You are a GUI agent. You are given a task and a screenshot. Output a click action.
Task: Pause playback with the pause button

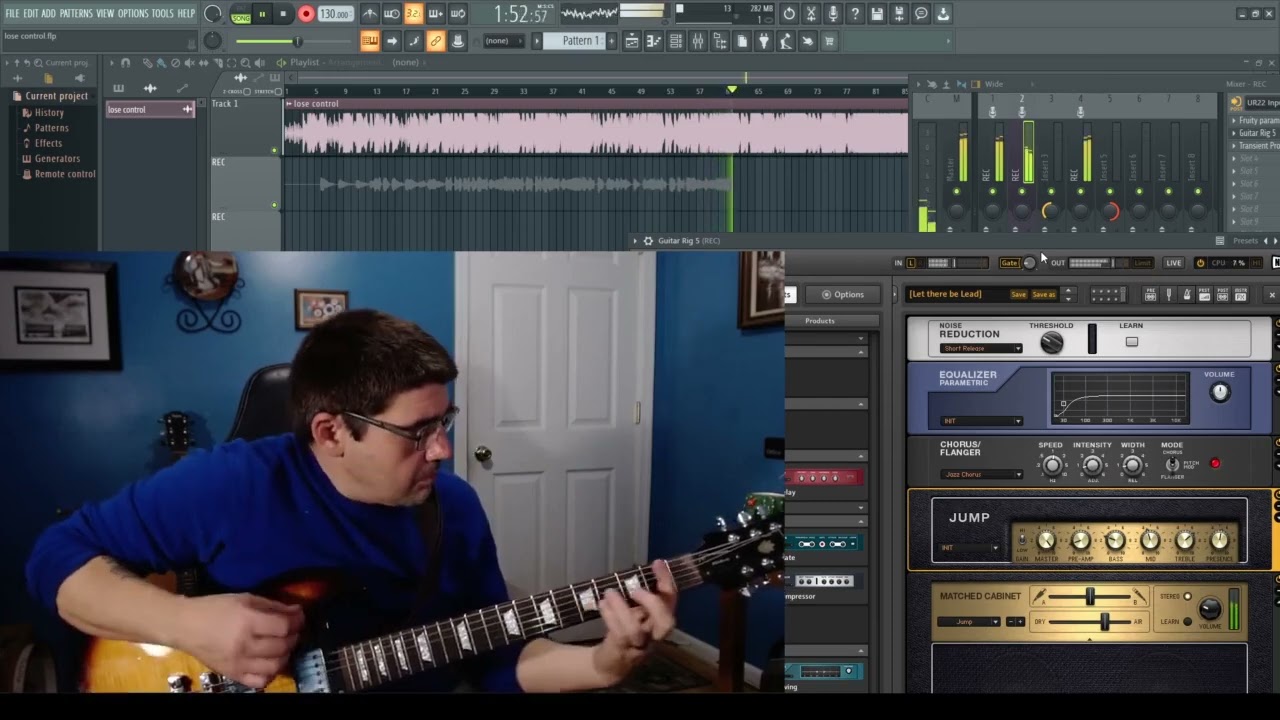262,14
